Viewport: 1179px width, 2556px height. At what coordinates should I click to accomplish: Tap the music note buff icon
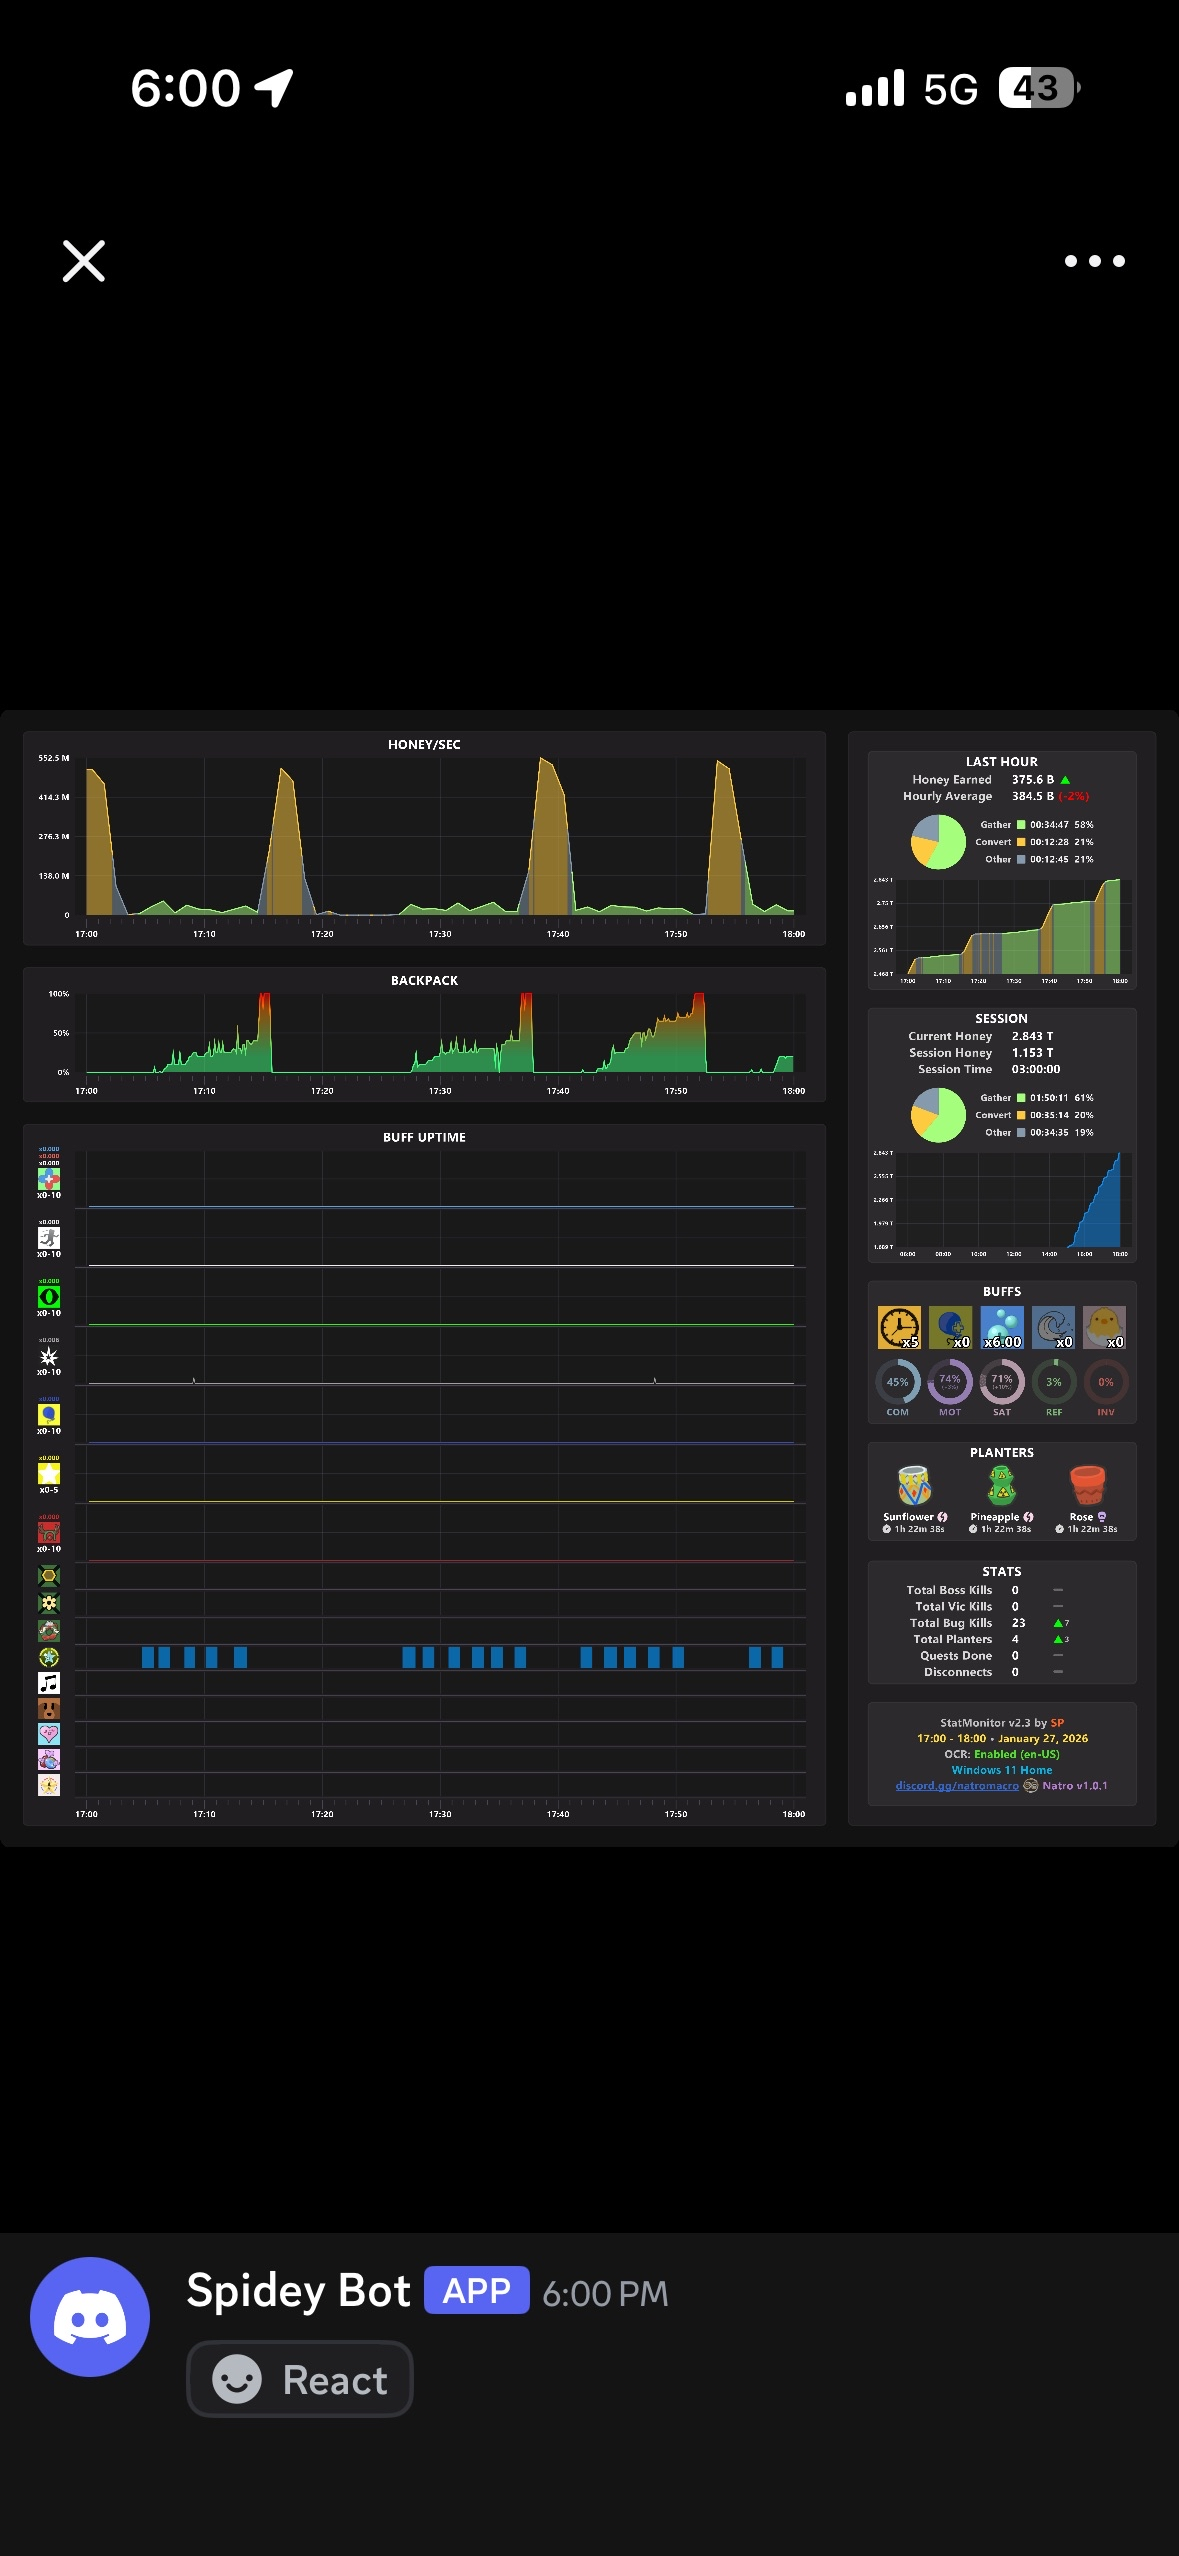click(x=49, y=1683)
